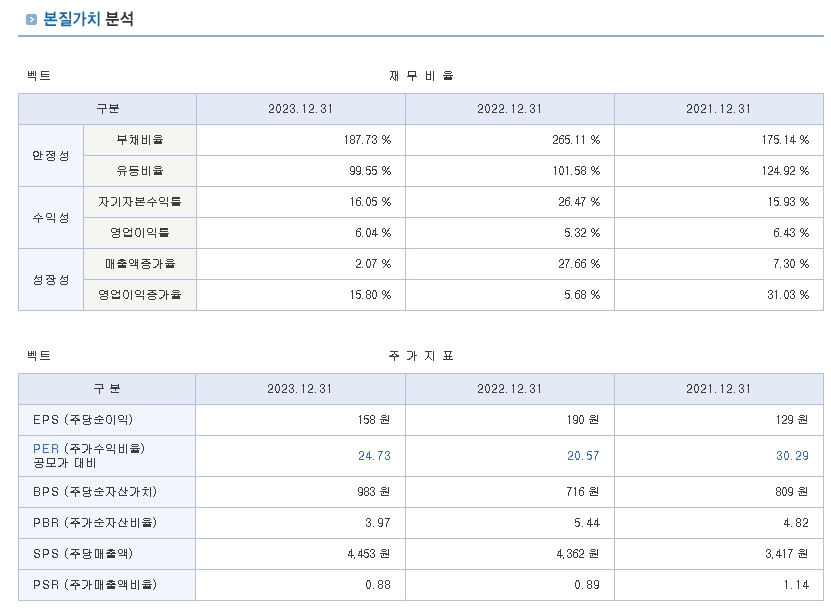The width and height of the screenshot is (831, 613).
Task: Click the 6.04 % operating margin value
Action: coord(373,233)
